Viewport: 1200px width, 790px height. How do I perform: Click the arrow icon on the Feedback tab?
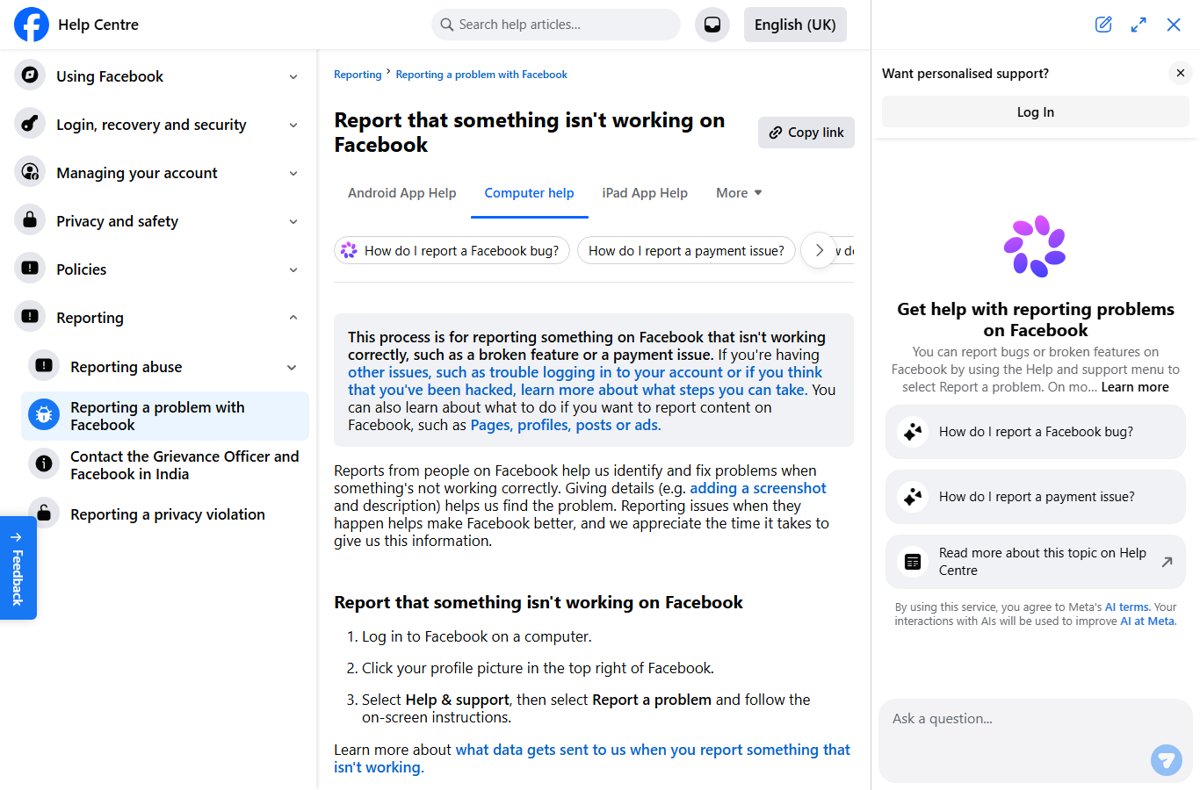tap(16, 537)
